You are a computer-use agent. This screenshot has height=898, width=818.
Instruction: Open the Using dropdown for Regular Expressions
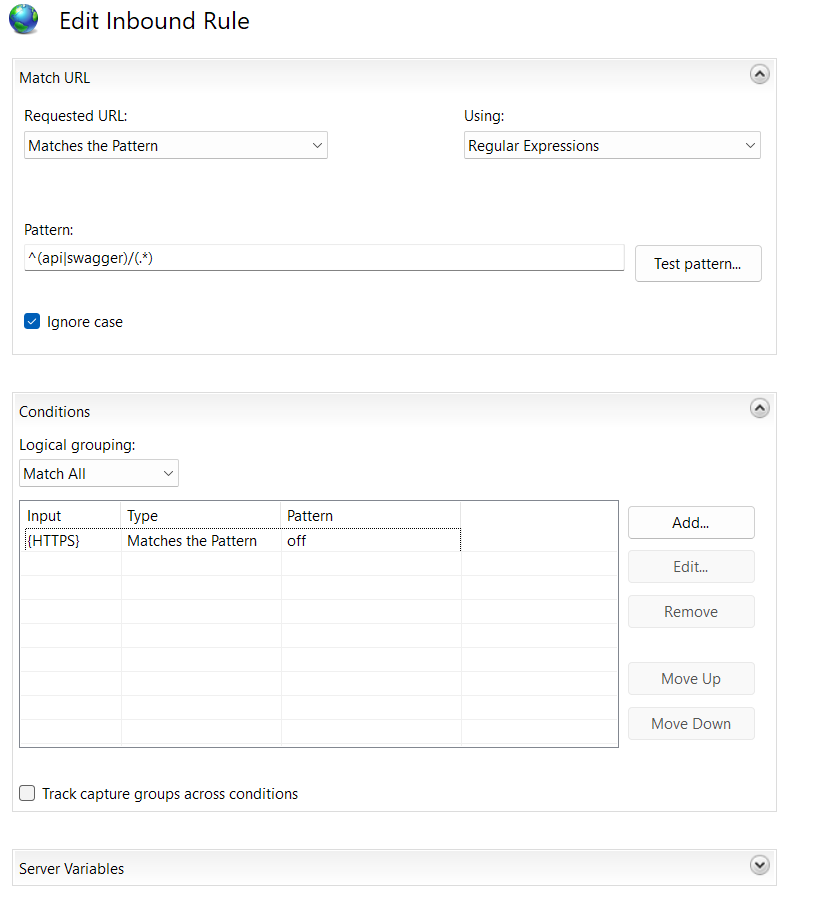click(612, 145)
